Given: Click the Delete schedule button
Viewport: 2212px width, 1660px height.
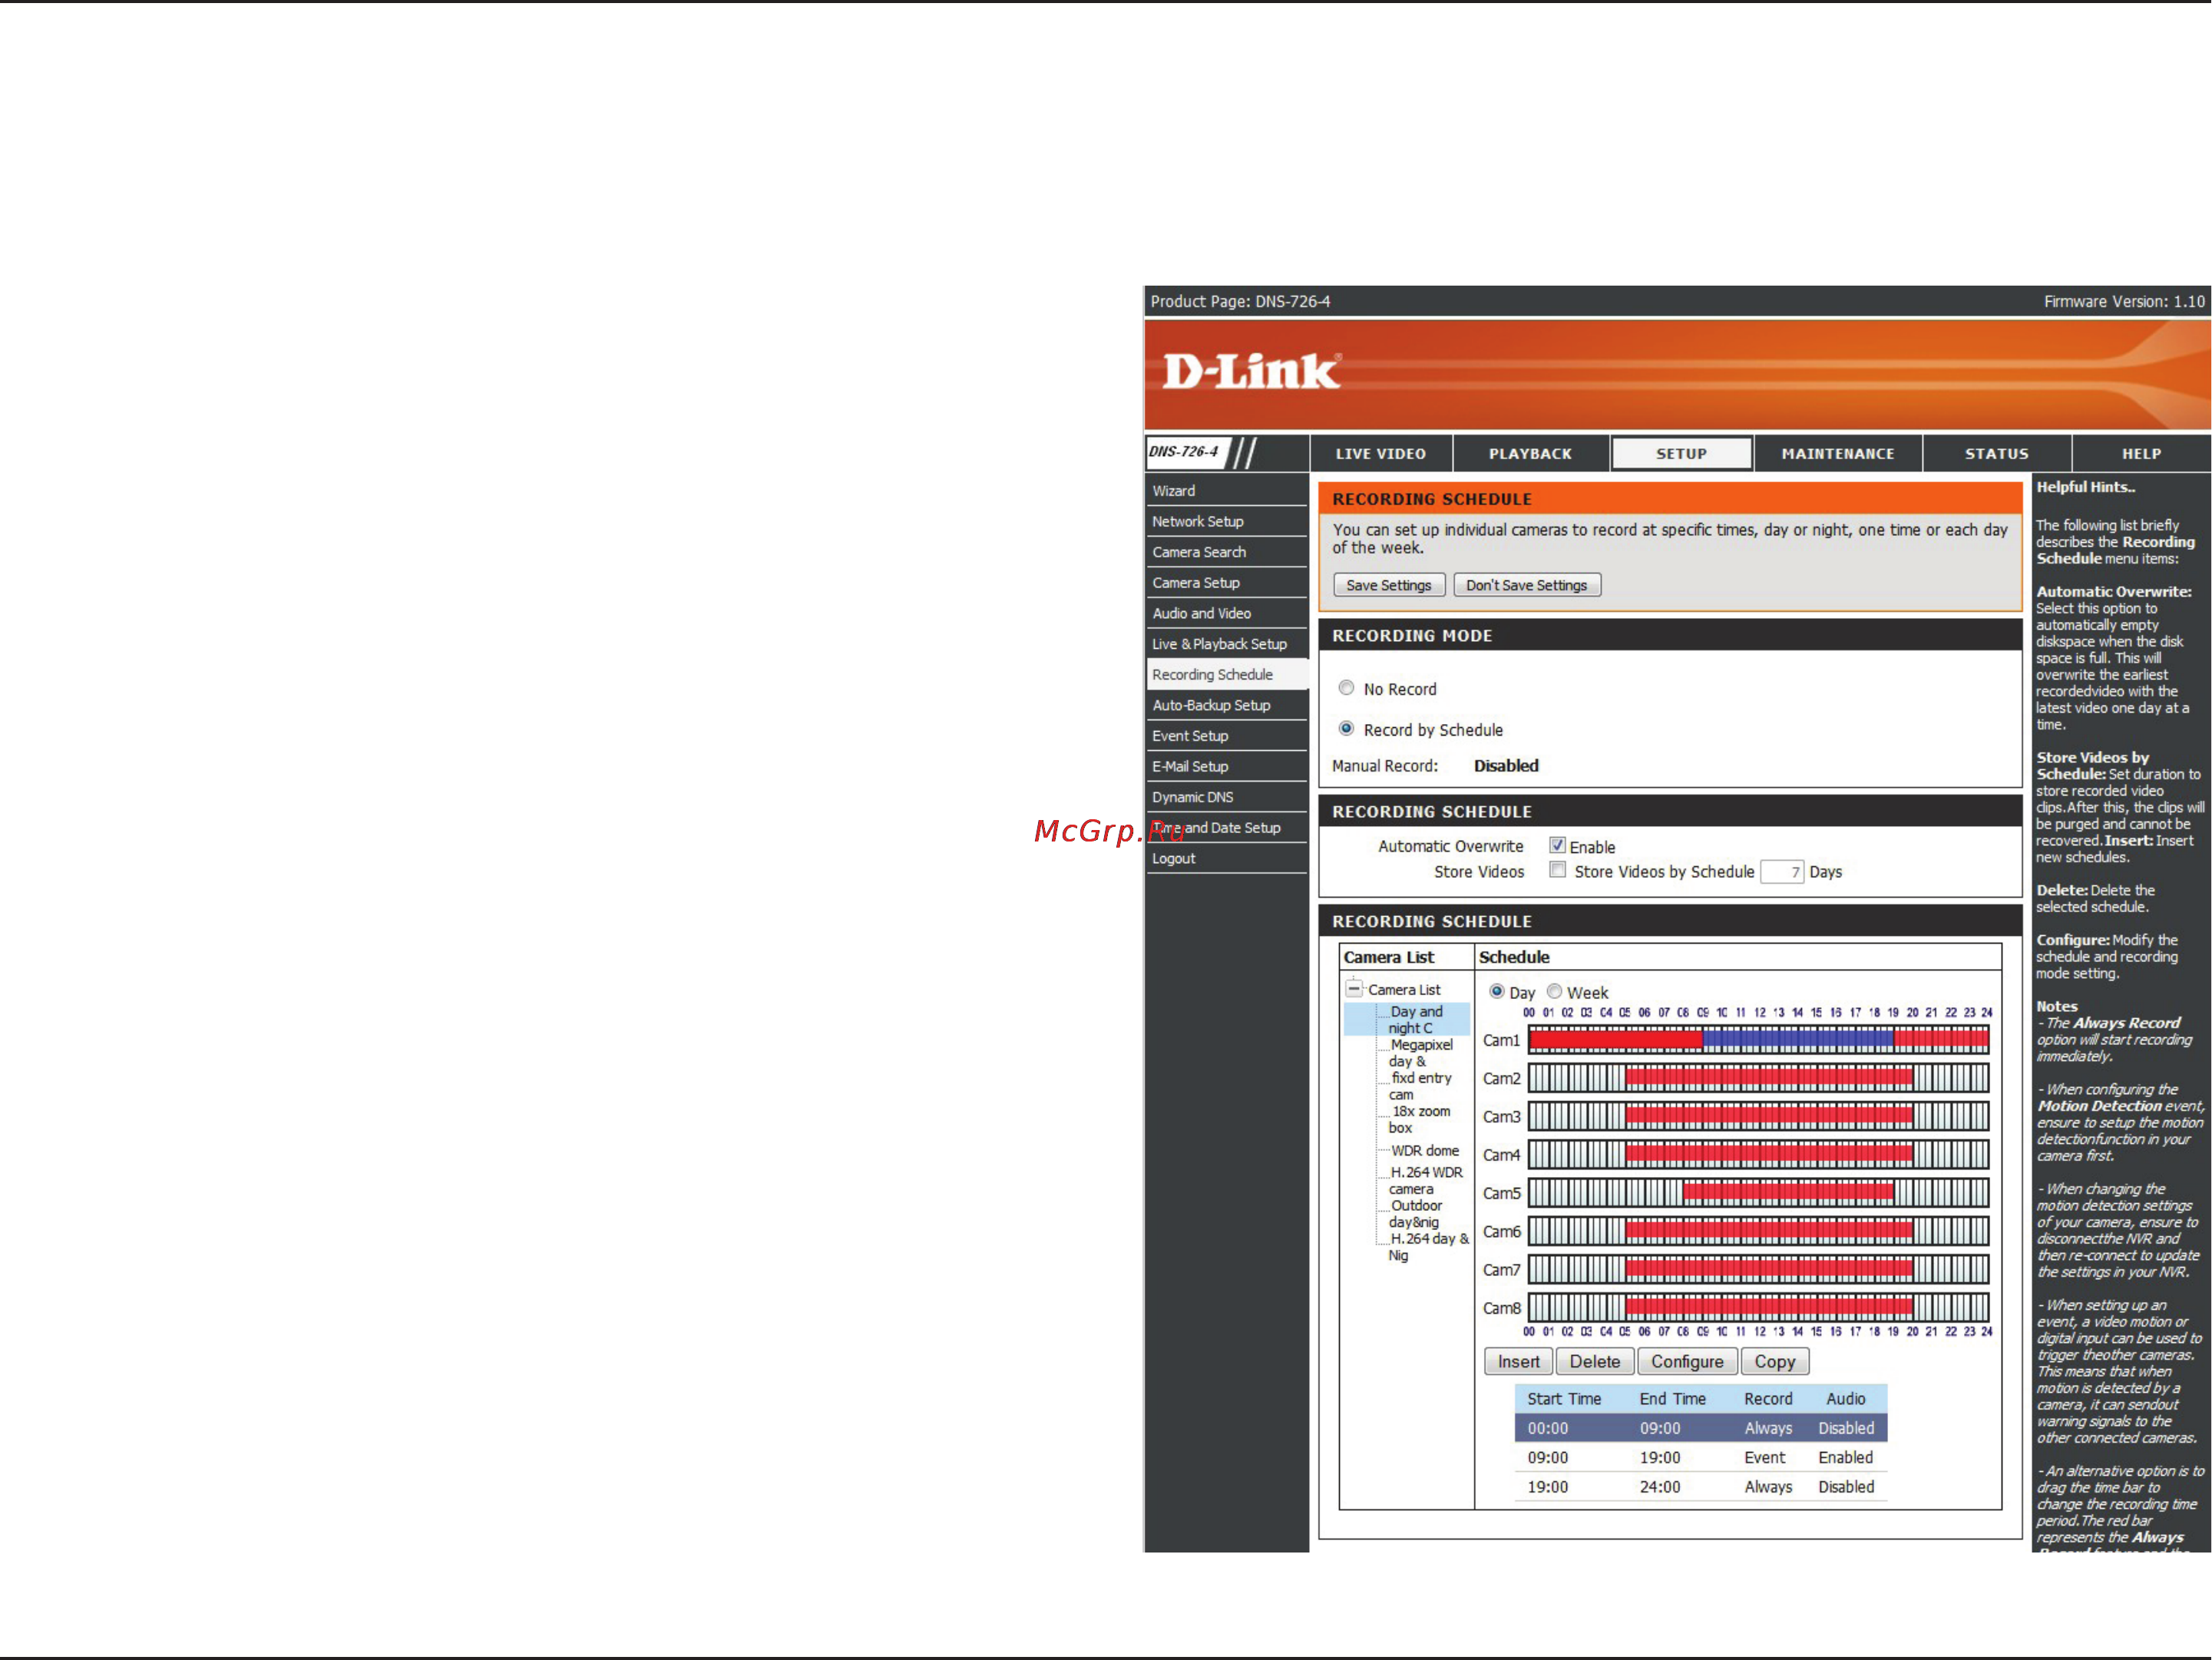Looking at the screenshot, I should coord(1594,1362).
